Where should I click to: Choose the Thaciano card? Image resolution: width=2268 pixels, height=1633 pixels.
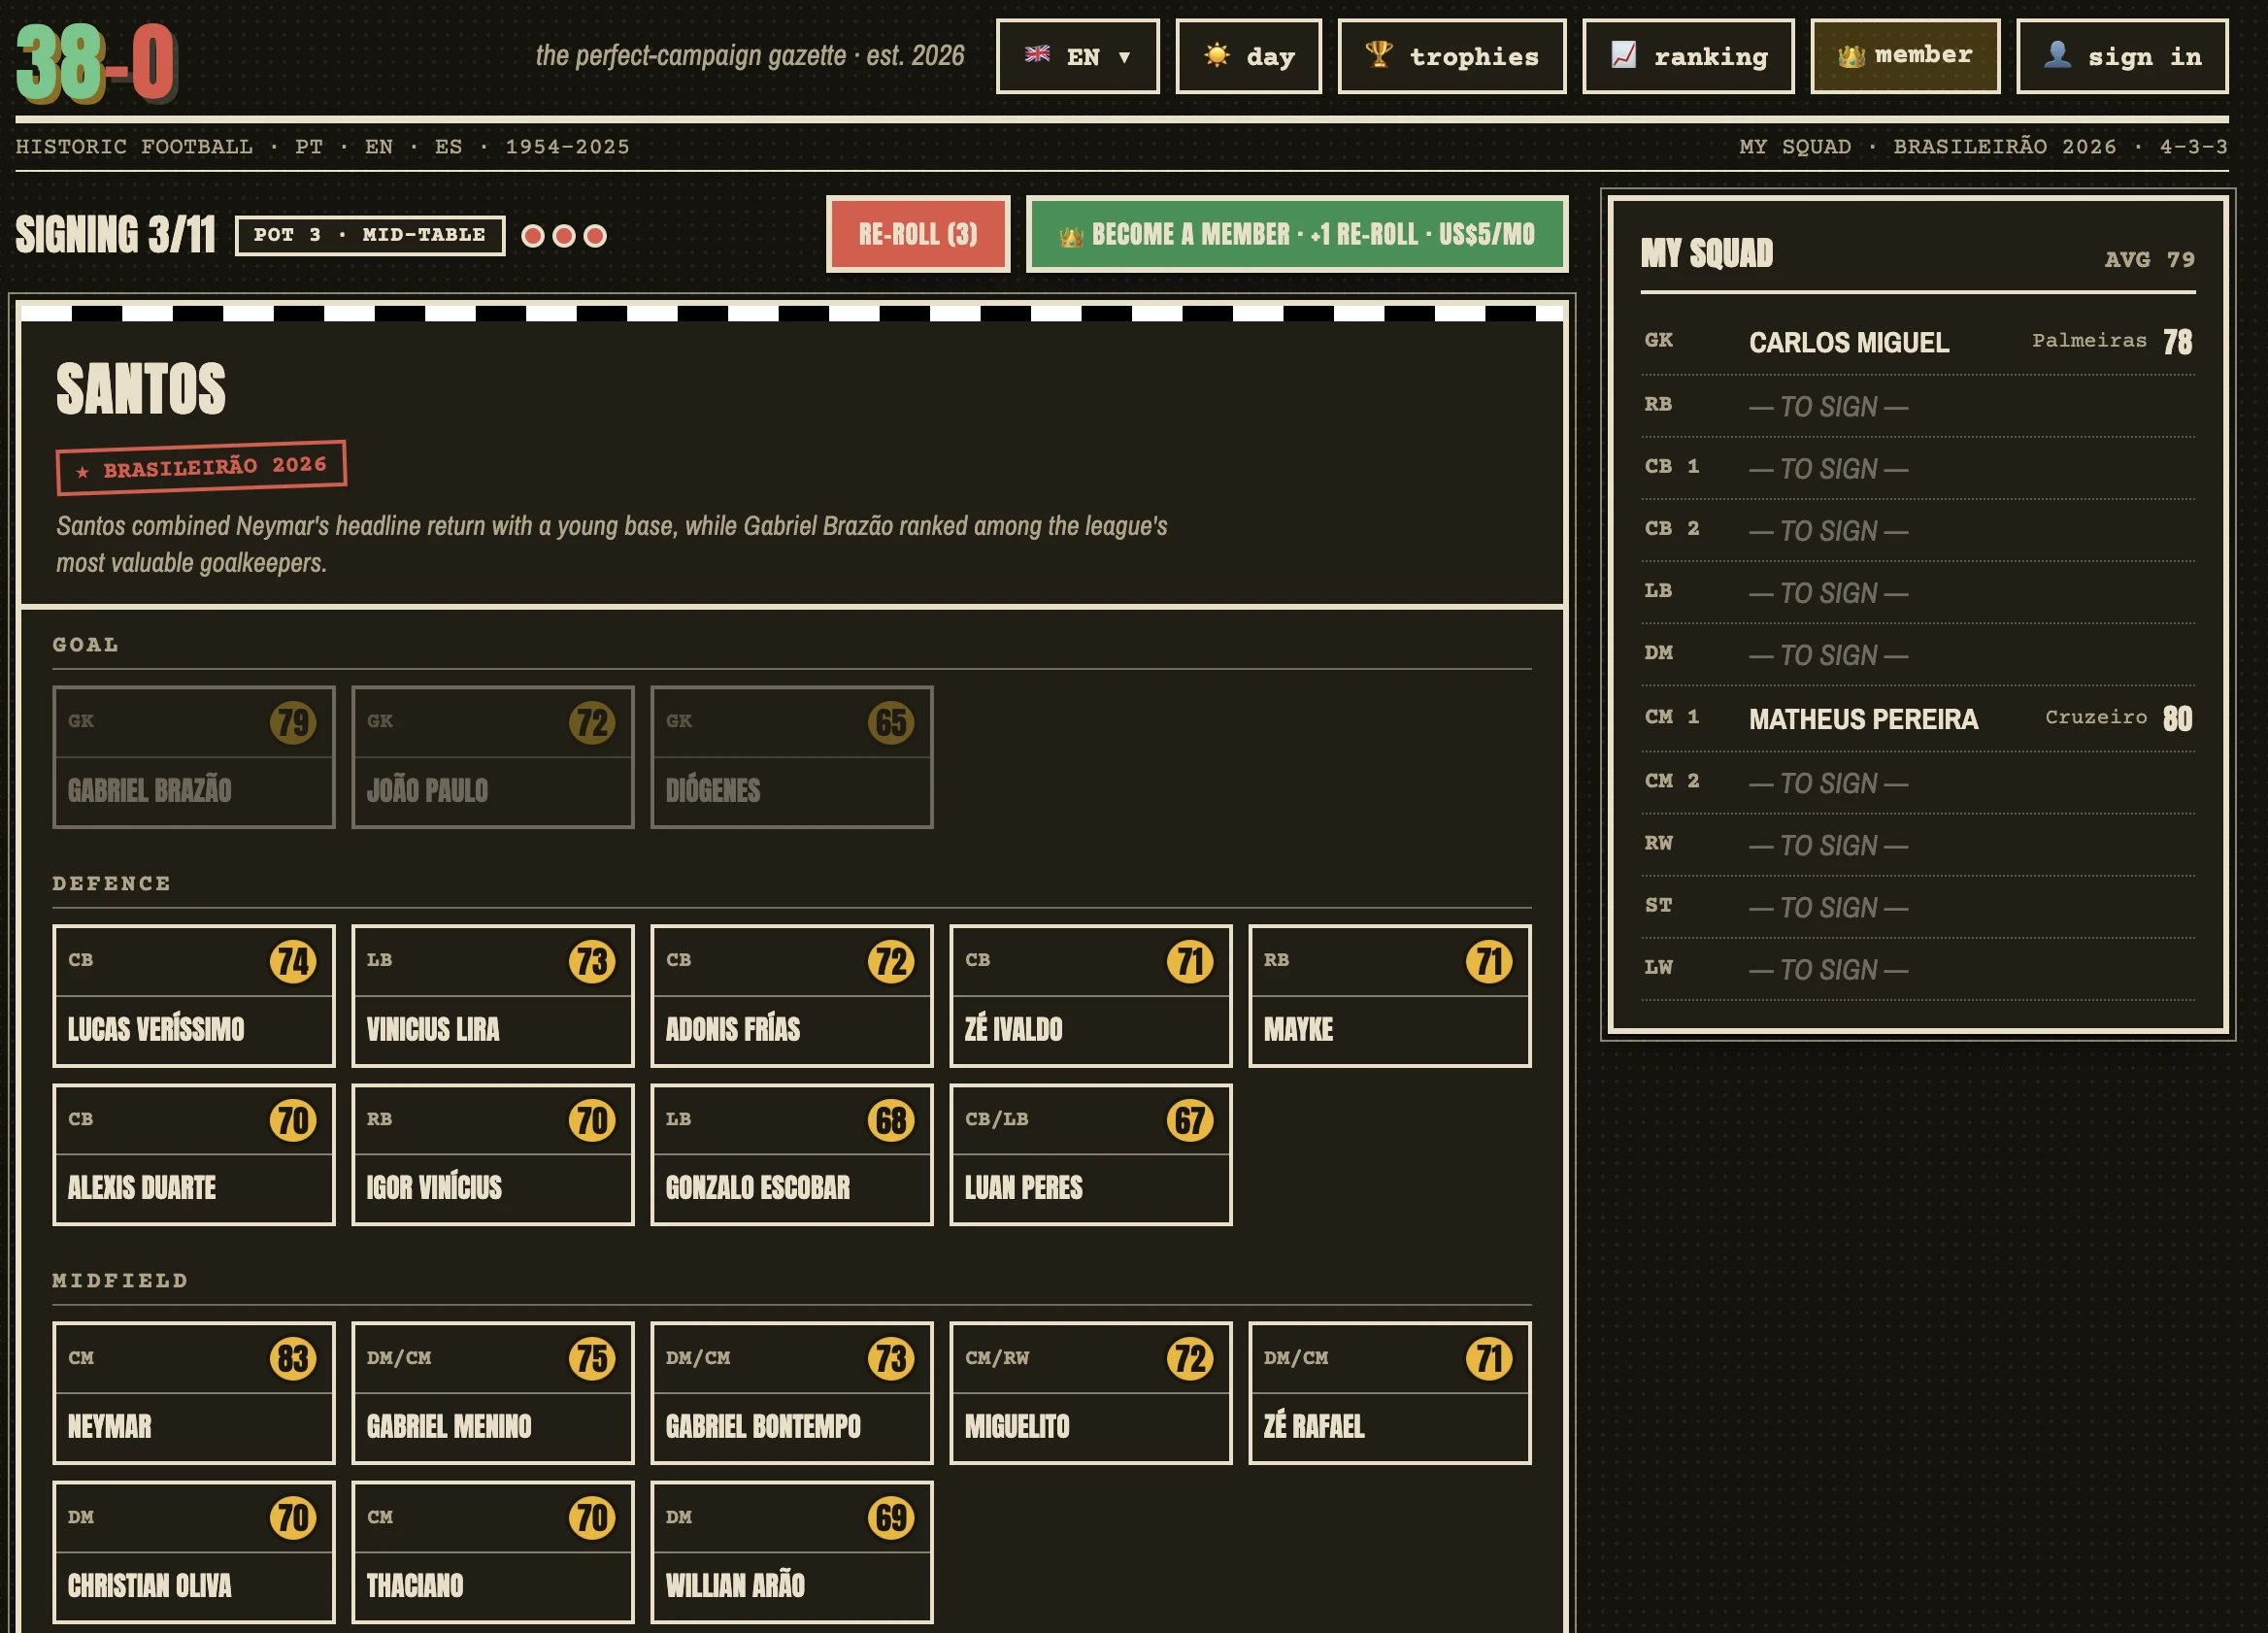tap(493, 1552)
